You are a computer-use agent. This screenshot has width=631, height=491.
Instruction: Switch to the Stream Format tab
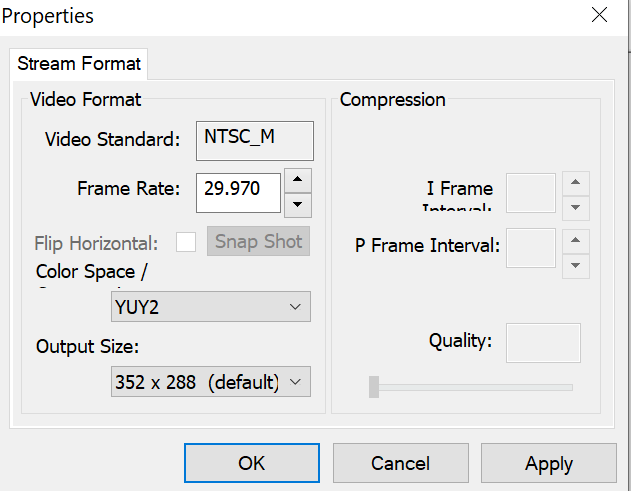[x=79, y=64]
